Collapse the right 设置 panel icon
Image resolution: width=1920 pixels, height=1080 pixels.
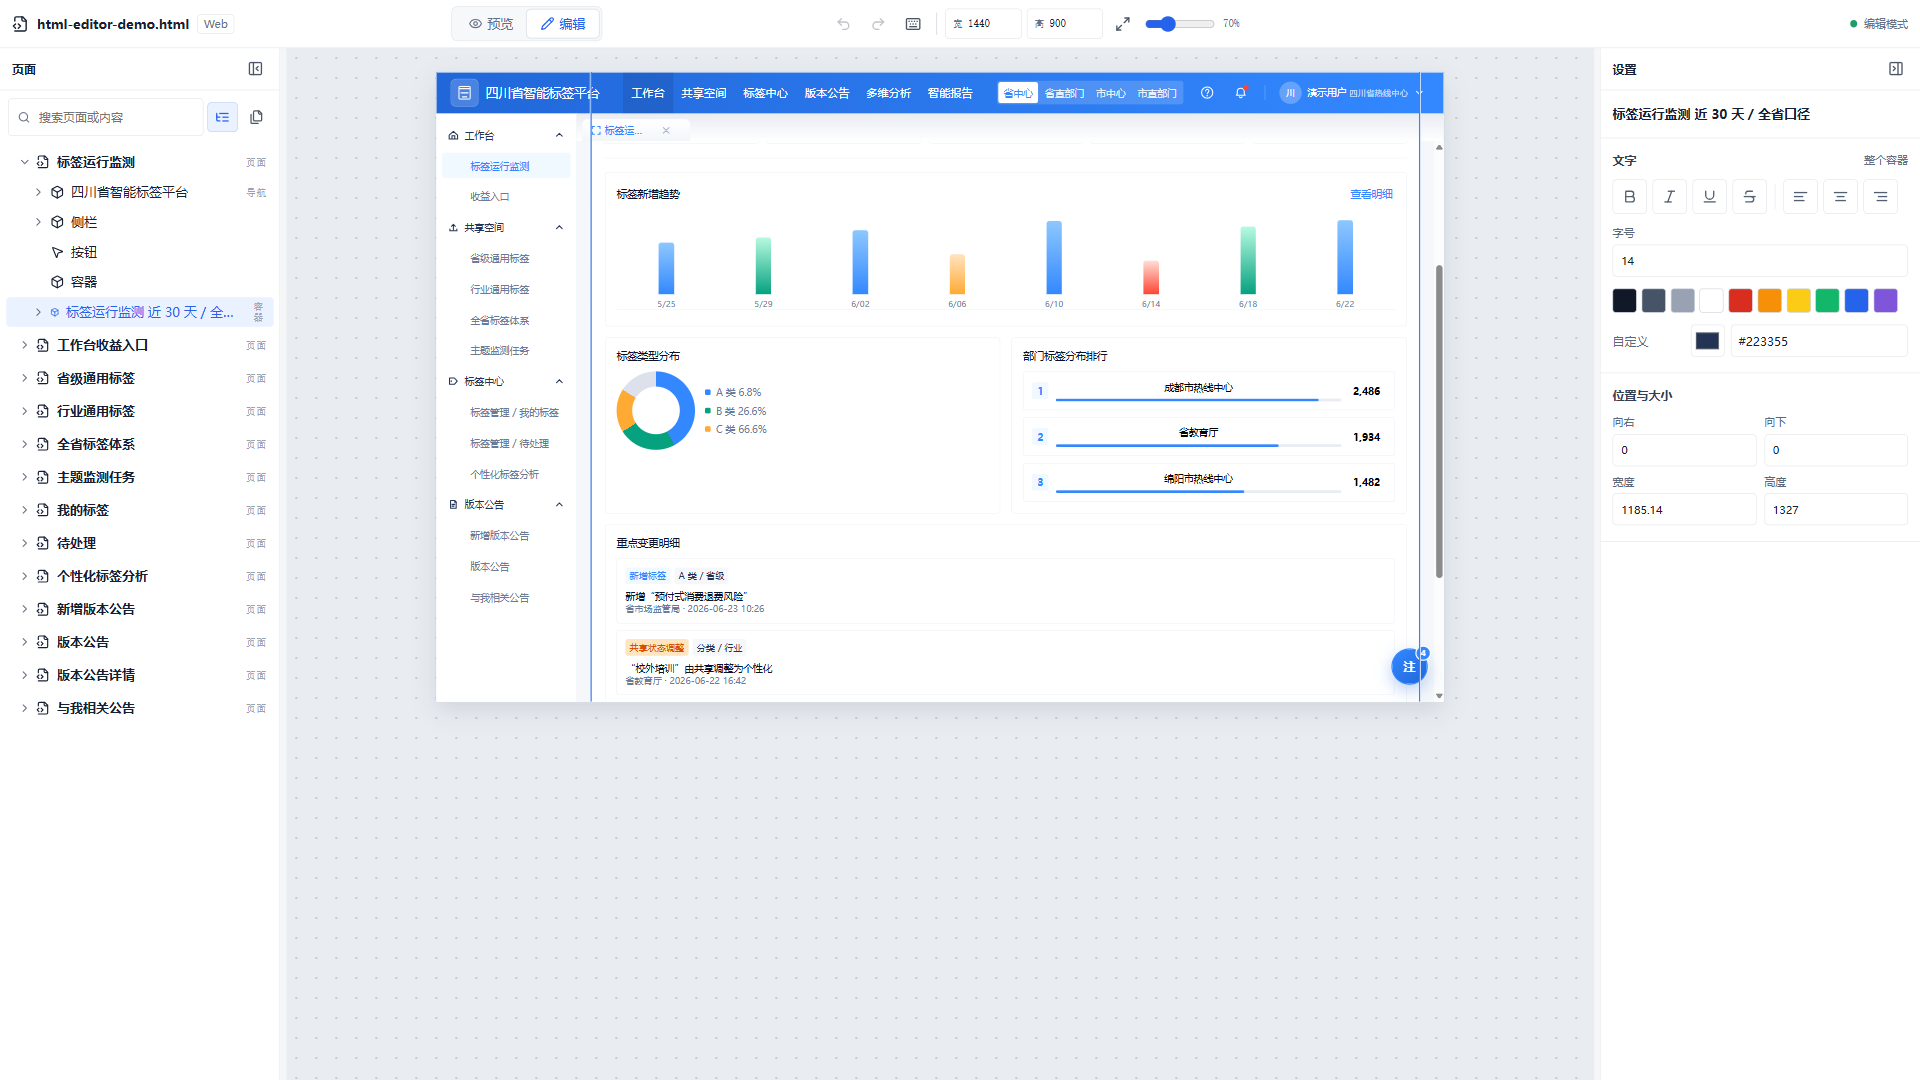coord(1896,69)
